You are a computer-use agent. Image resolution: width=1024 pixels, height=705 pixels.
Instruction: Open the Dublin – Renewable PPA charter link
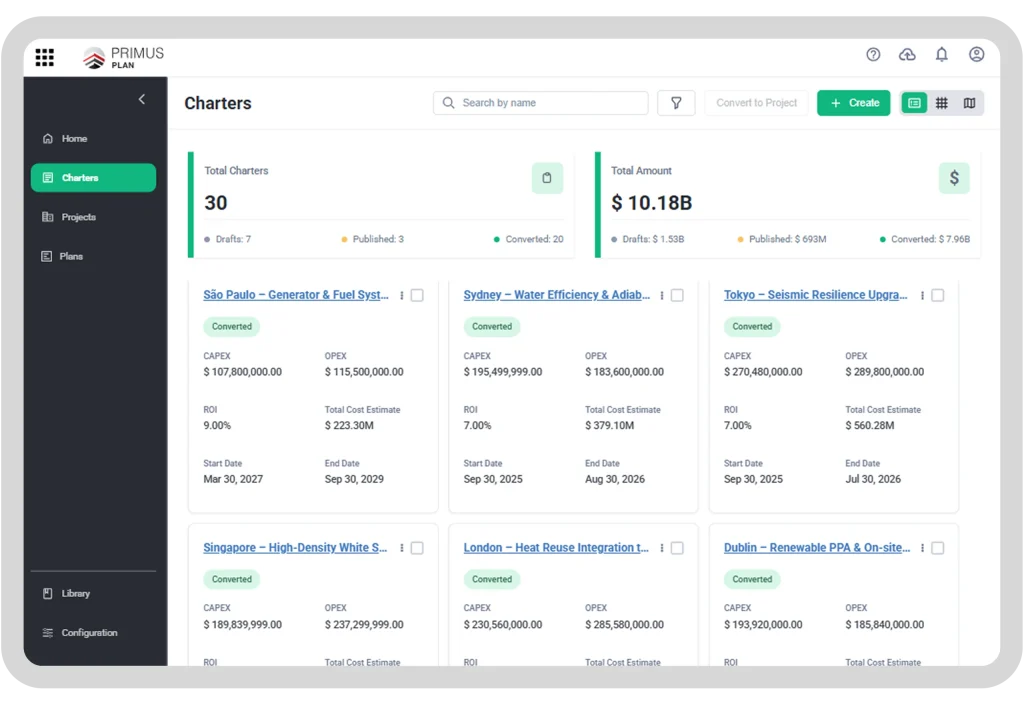coord(817,548)
